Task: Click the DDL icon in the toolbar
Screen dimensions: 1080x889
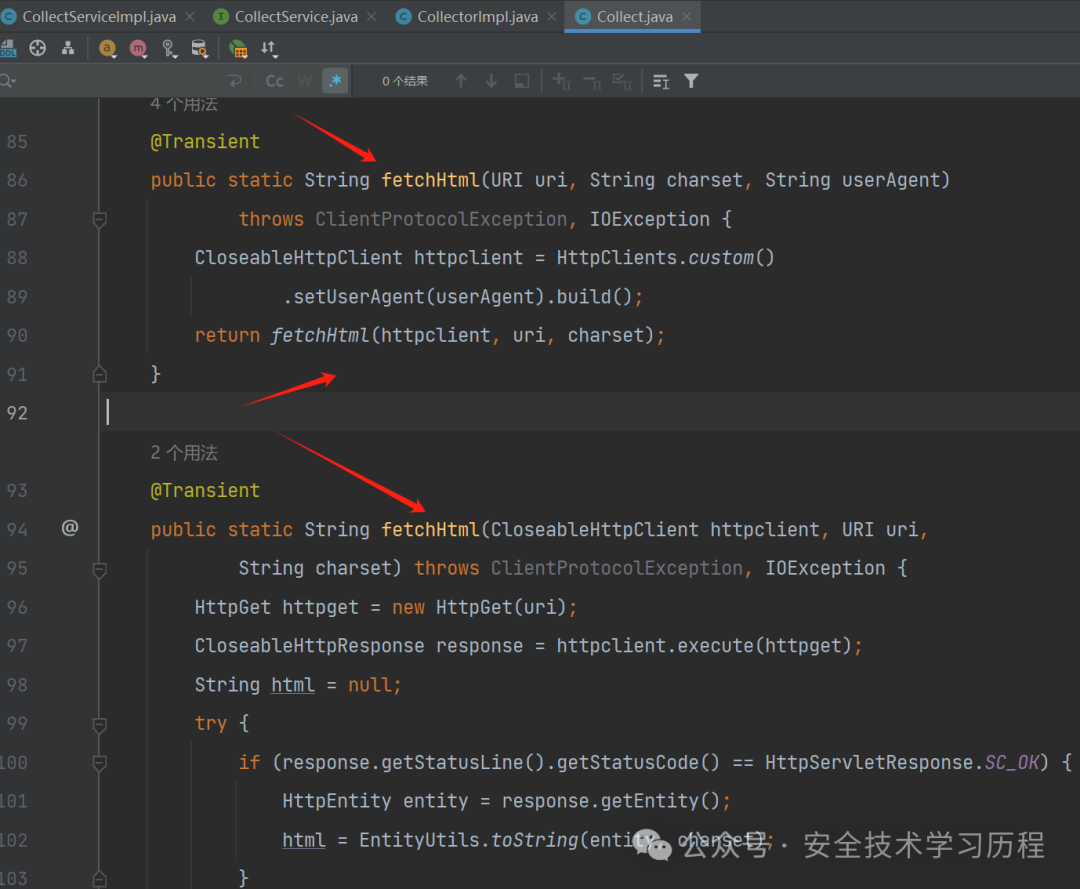Action: click(8, 48)
